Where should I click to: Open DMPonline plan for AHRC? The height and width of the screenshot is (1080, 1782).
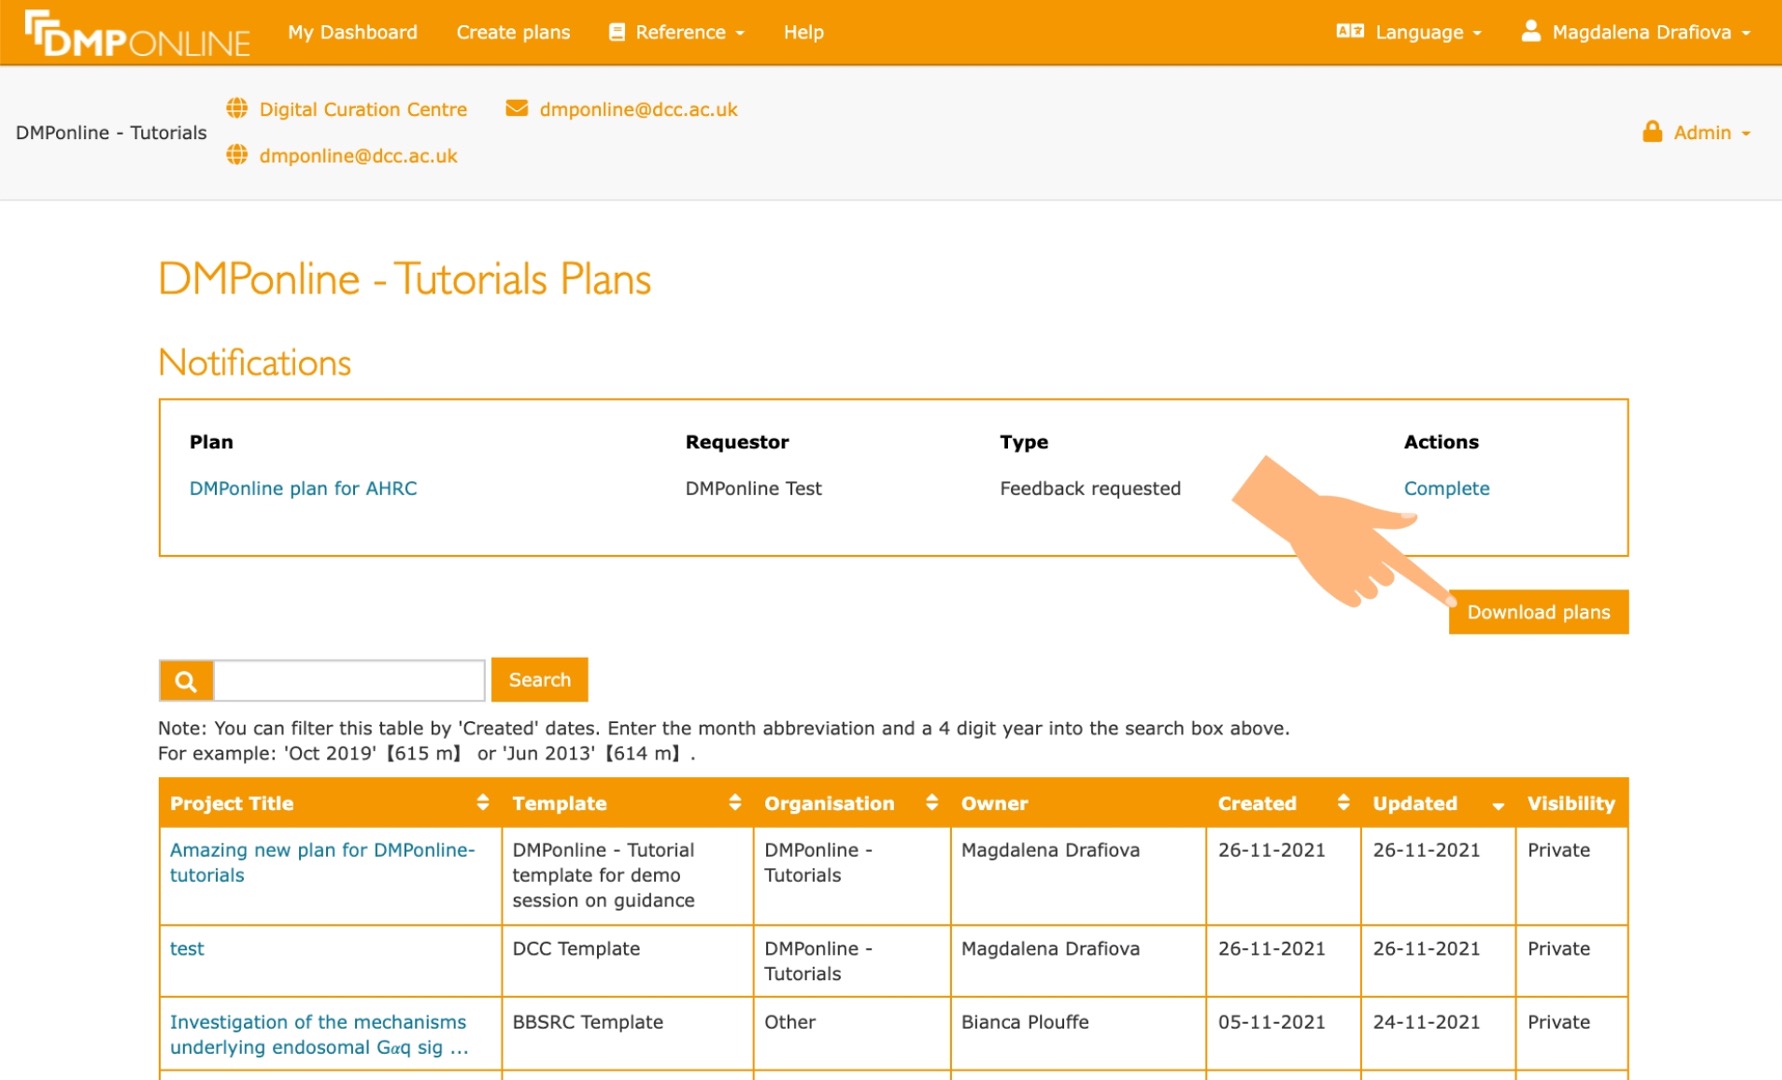coord(303,488)
